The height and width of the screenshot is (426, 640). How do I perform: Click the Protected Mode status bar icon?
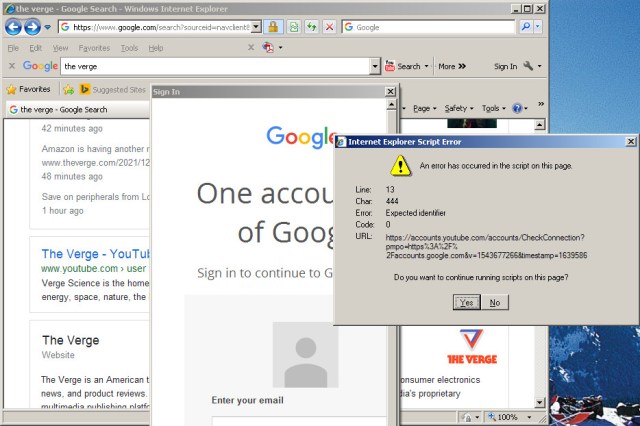[x=467, y=417]
